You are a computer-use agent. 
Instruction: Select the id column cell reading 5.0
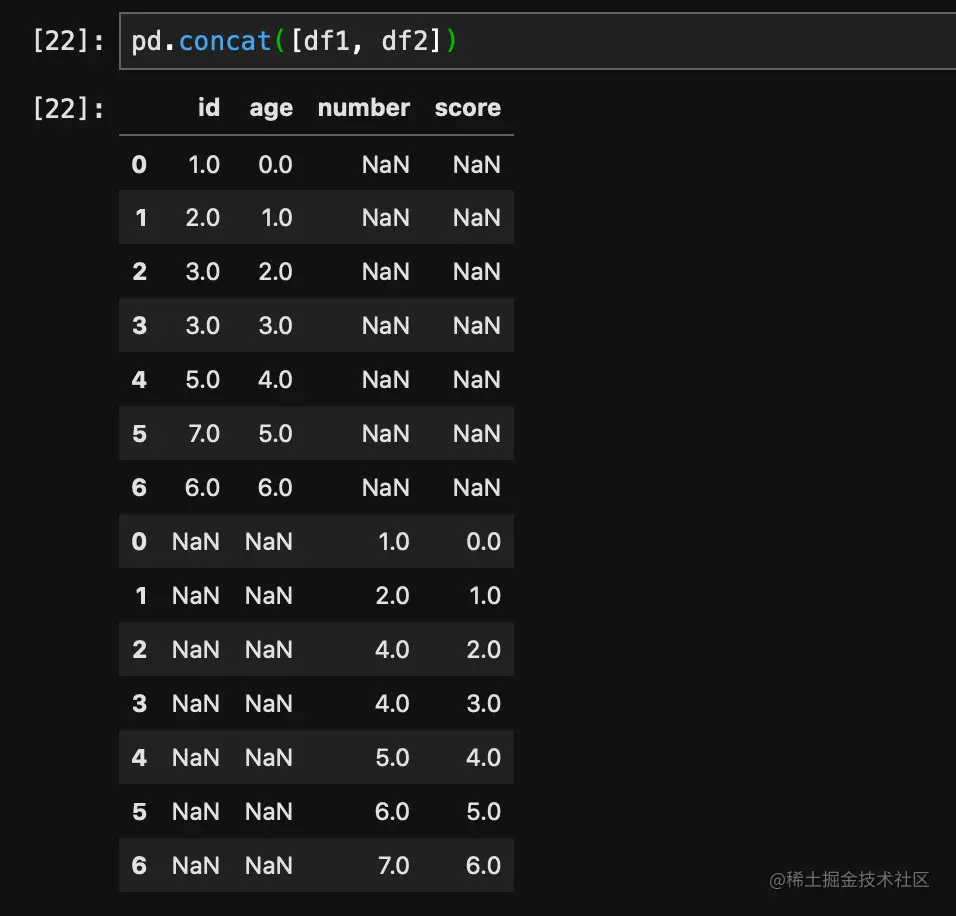click(202, 379)
